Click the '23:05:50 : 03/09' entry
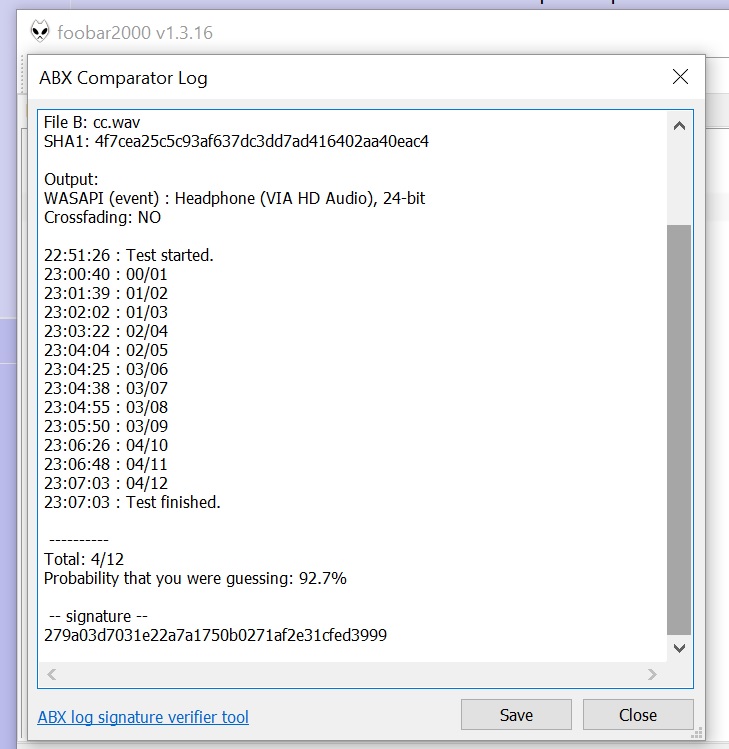The width and height of the screenshot is (729, 749). 106,426
